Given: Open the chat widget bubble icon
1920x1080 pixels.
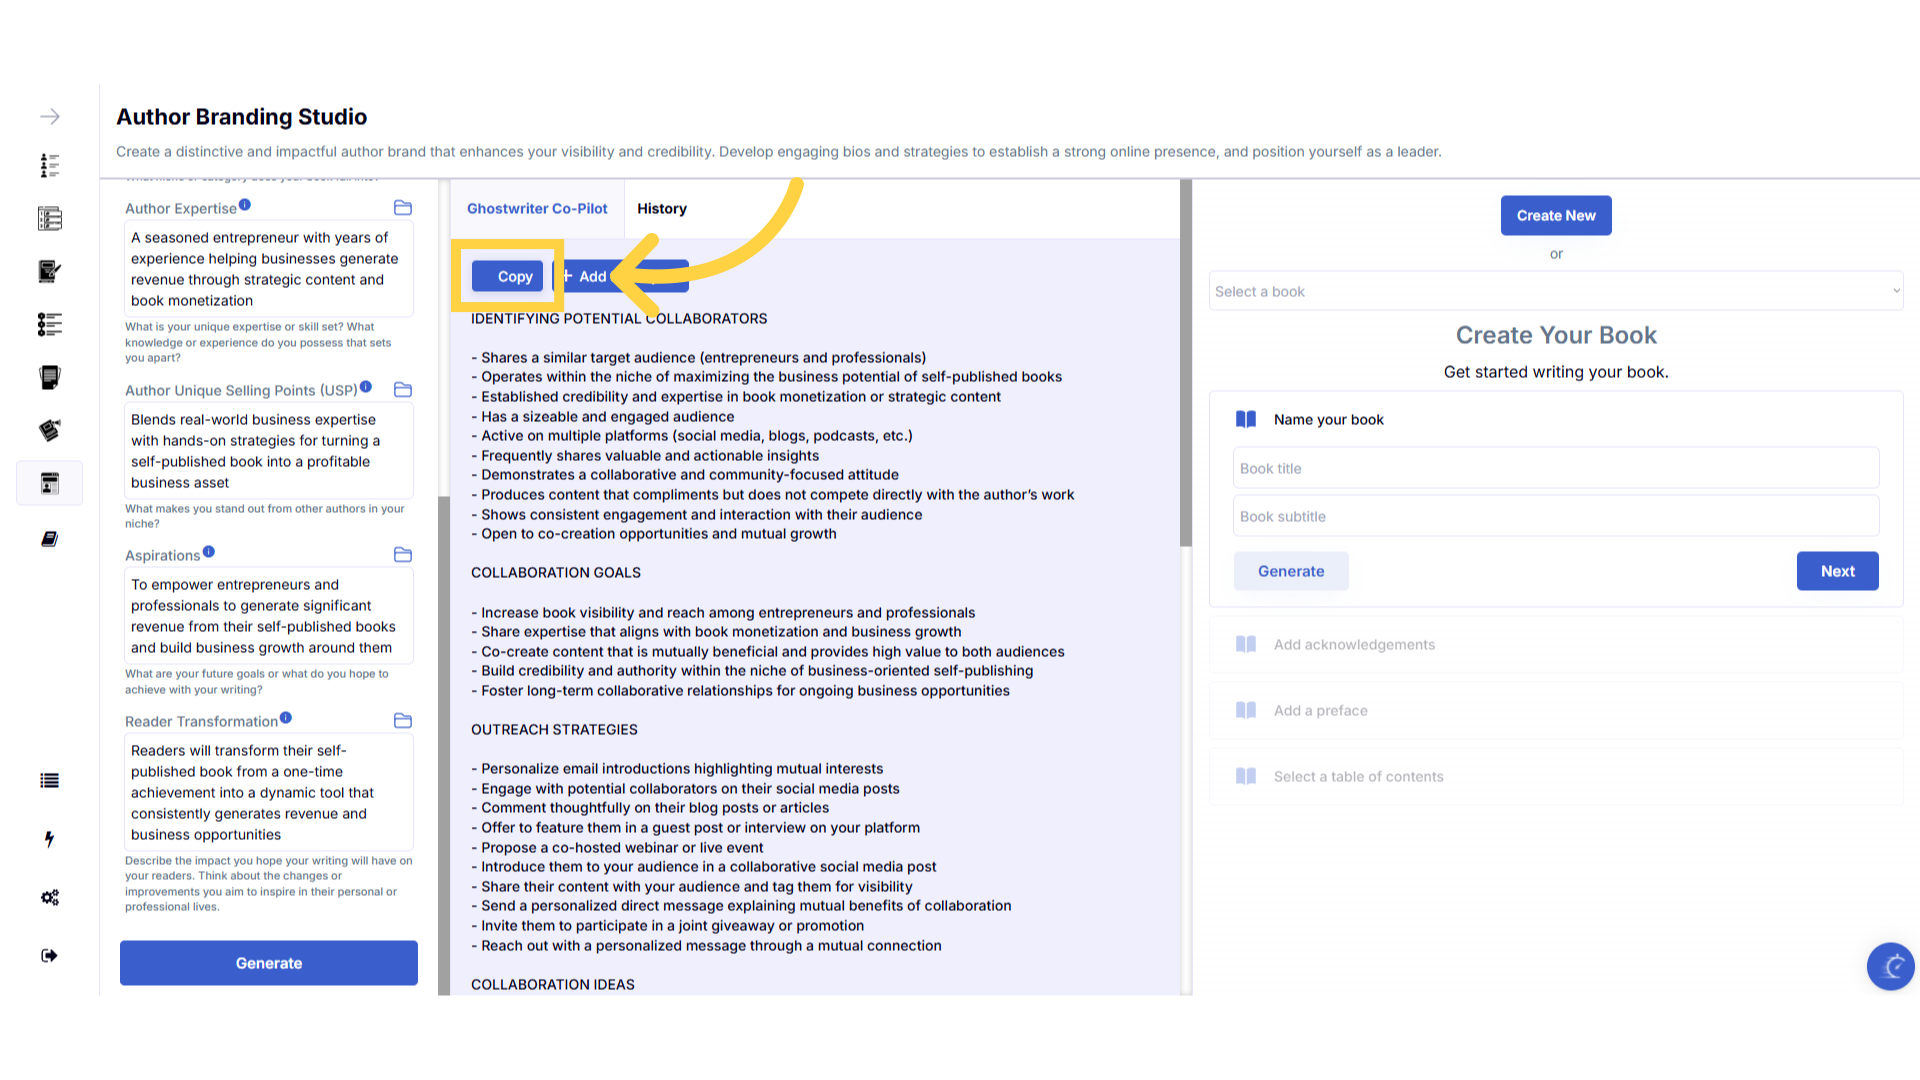Looking at the screenshot, I should (x=1890, y=966).
